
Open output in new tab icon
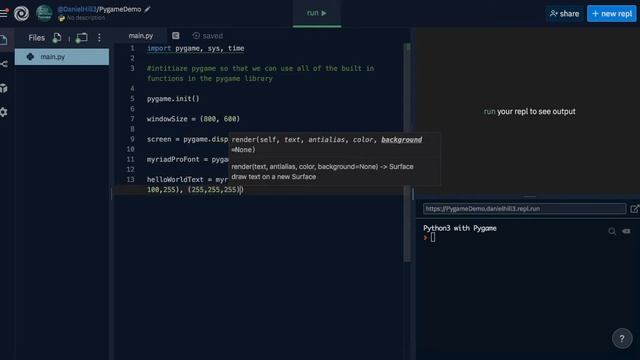(634, 209)
